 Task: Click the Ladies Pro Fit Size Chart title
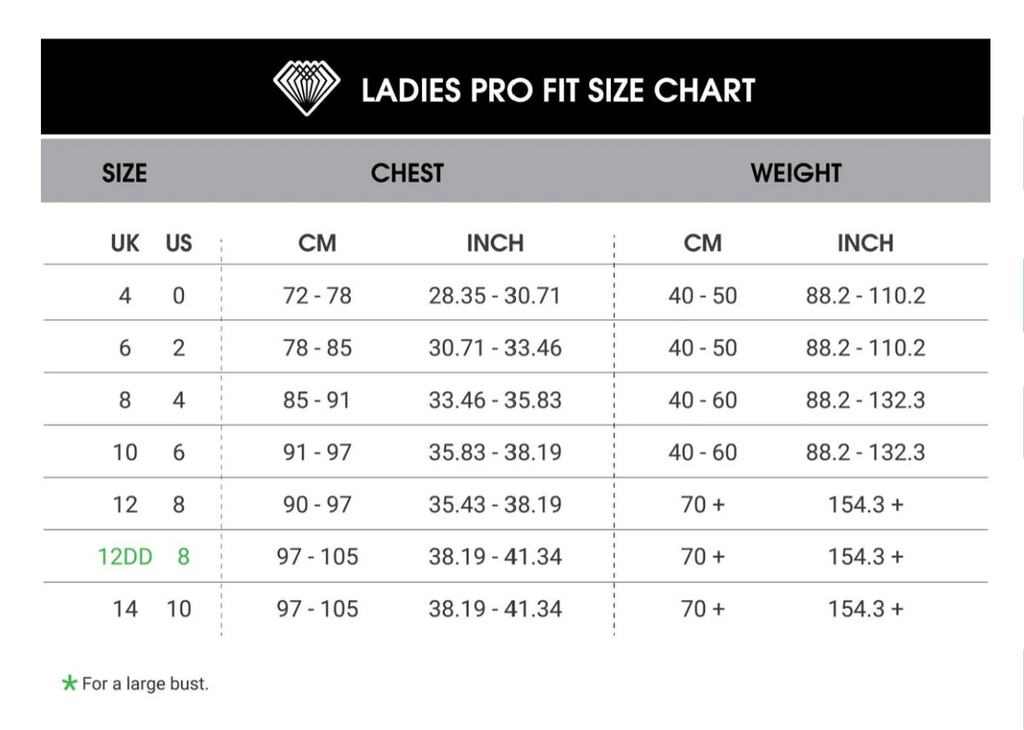(x=558, y=90)
